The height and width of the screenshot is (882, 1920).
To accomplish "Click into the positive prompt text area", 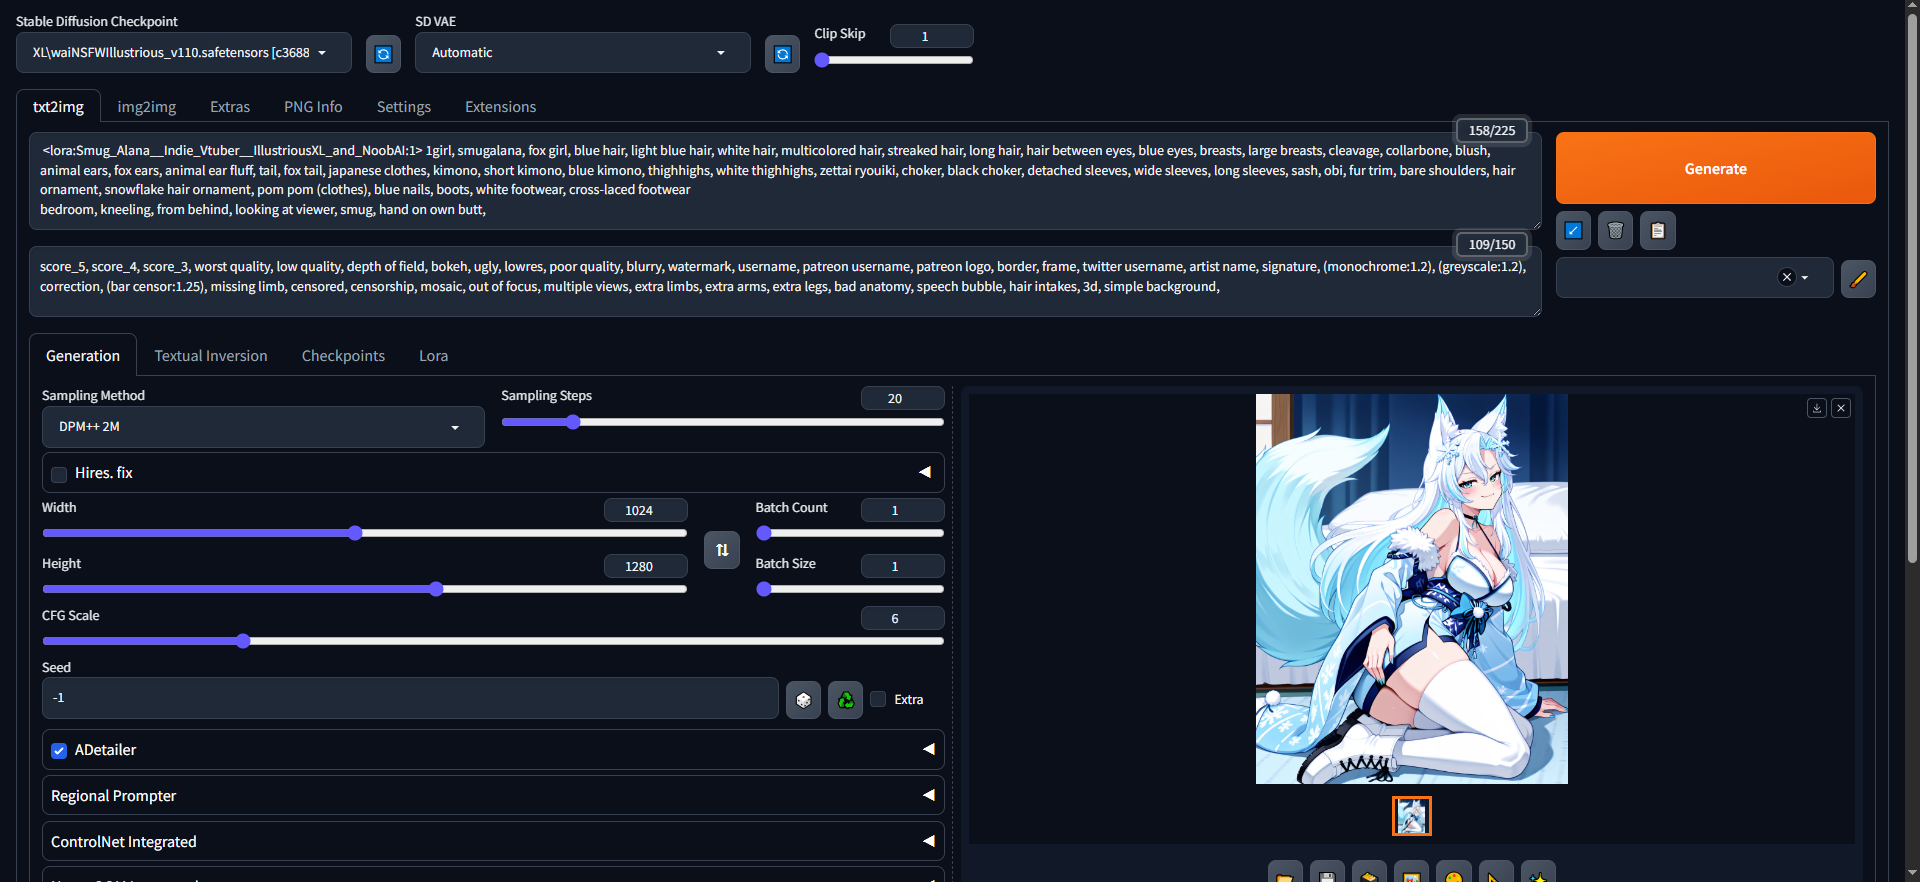I will click(x=785, y=180).
